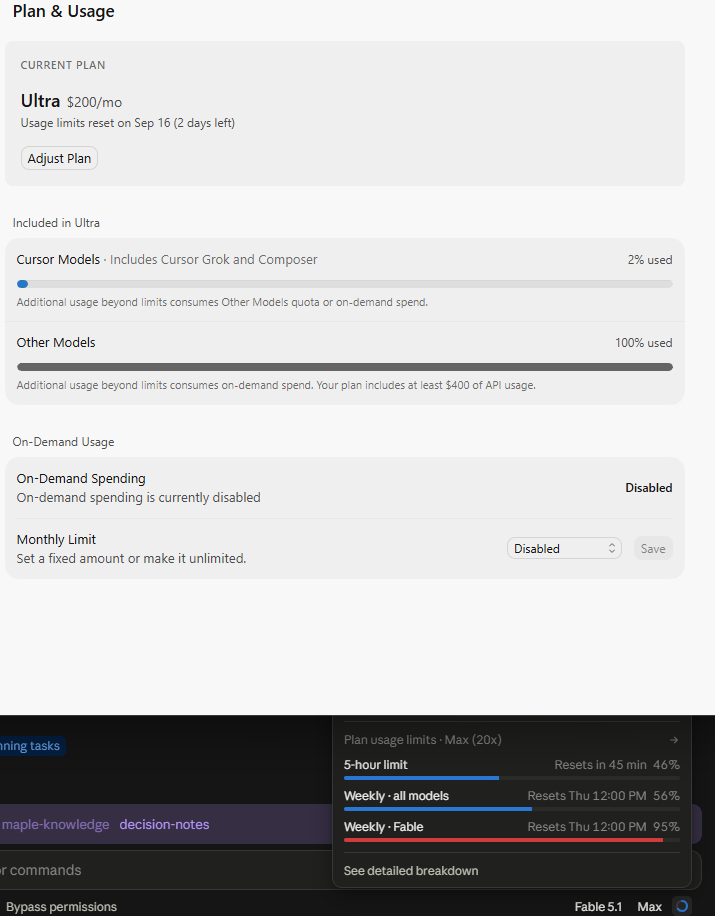This screenshot has height=916, width=715.
Task: Click the Fable 5.1 model selector
Action: (x=598, y=907)
